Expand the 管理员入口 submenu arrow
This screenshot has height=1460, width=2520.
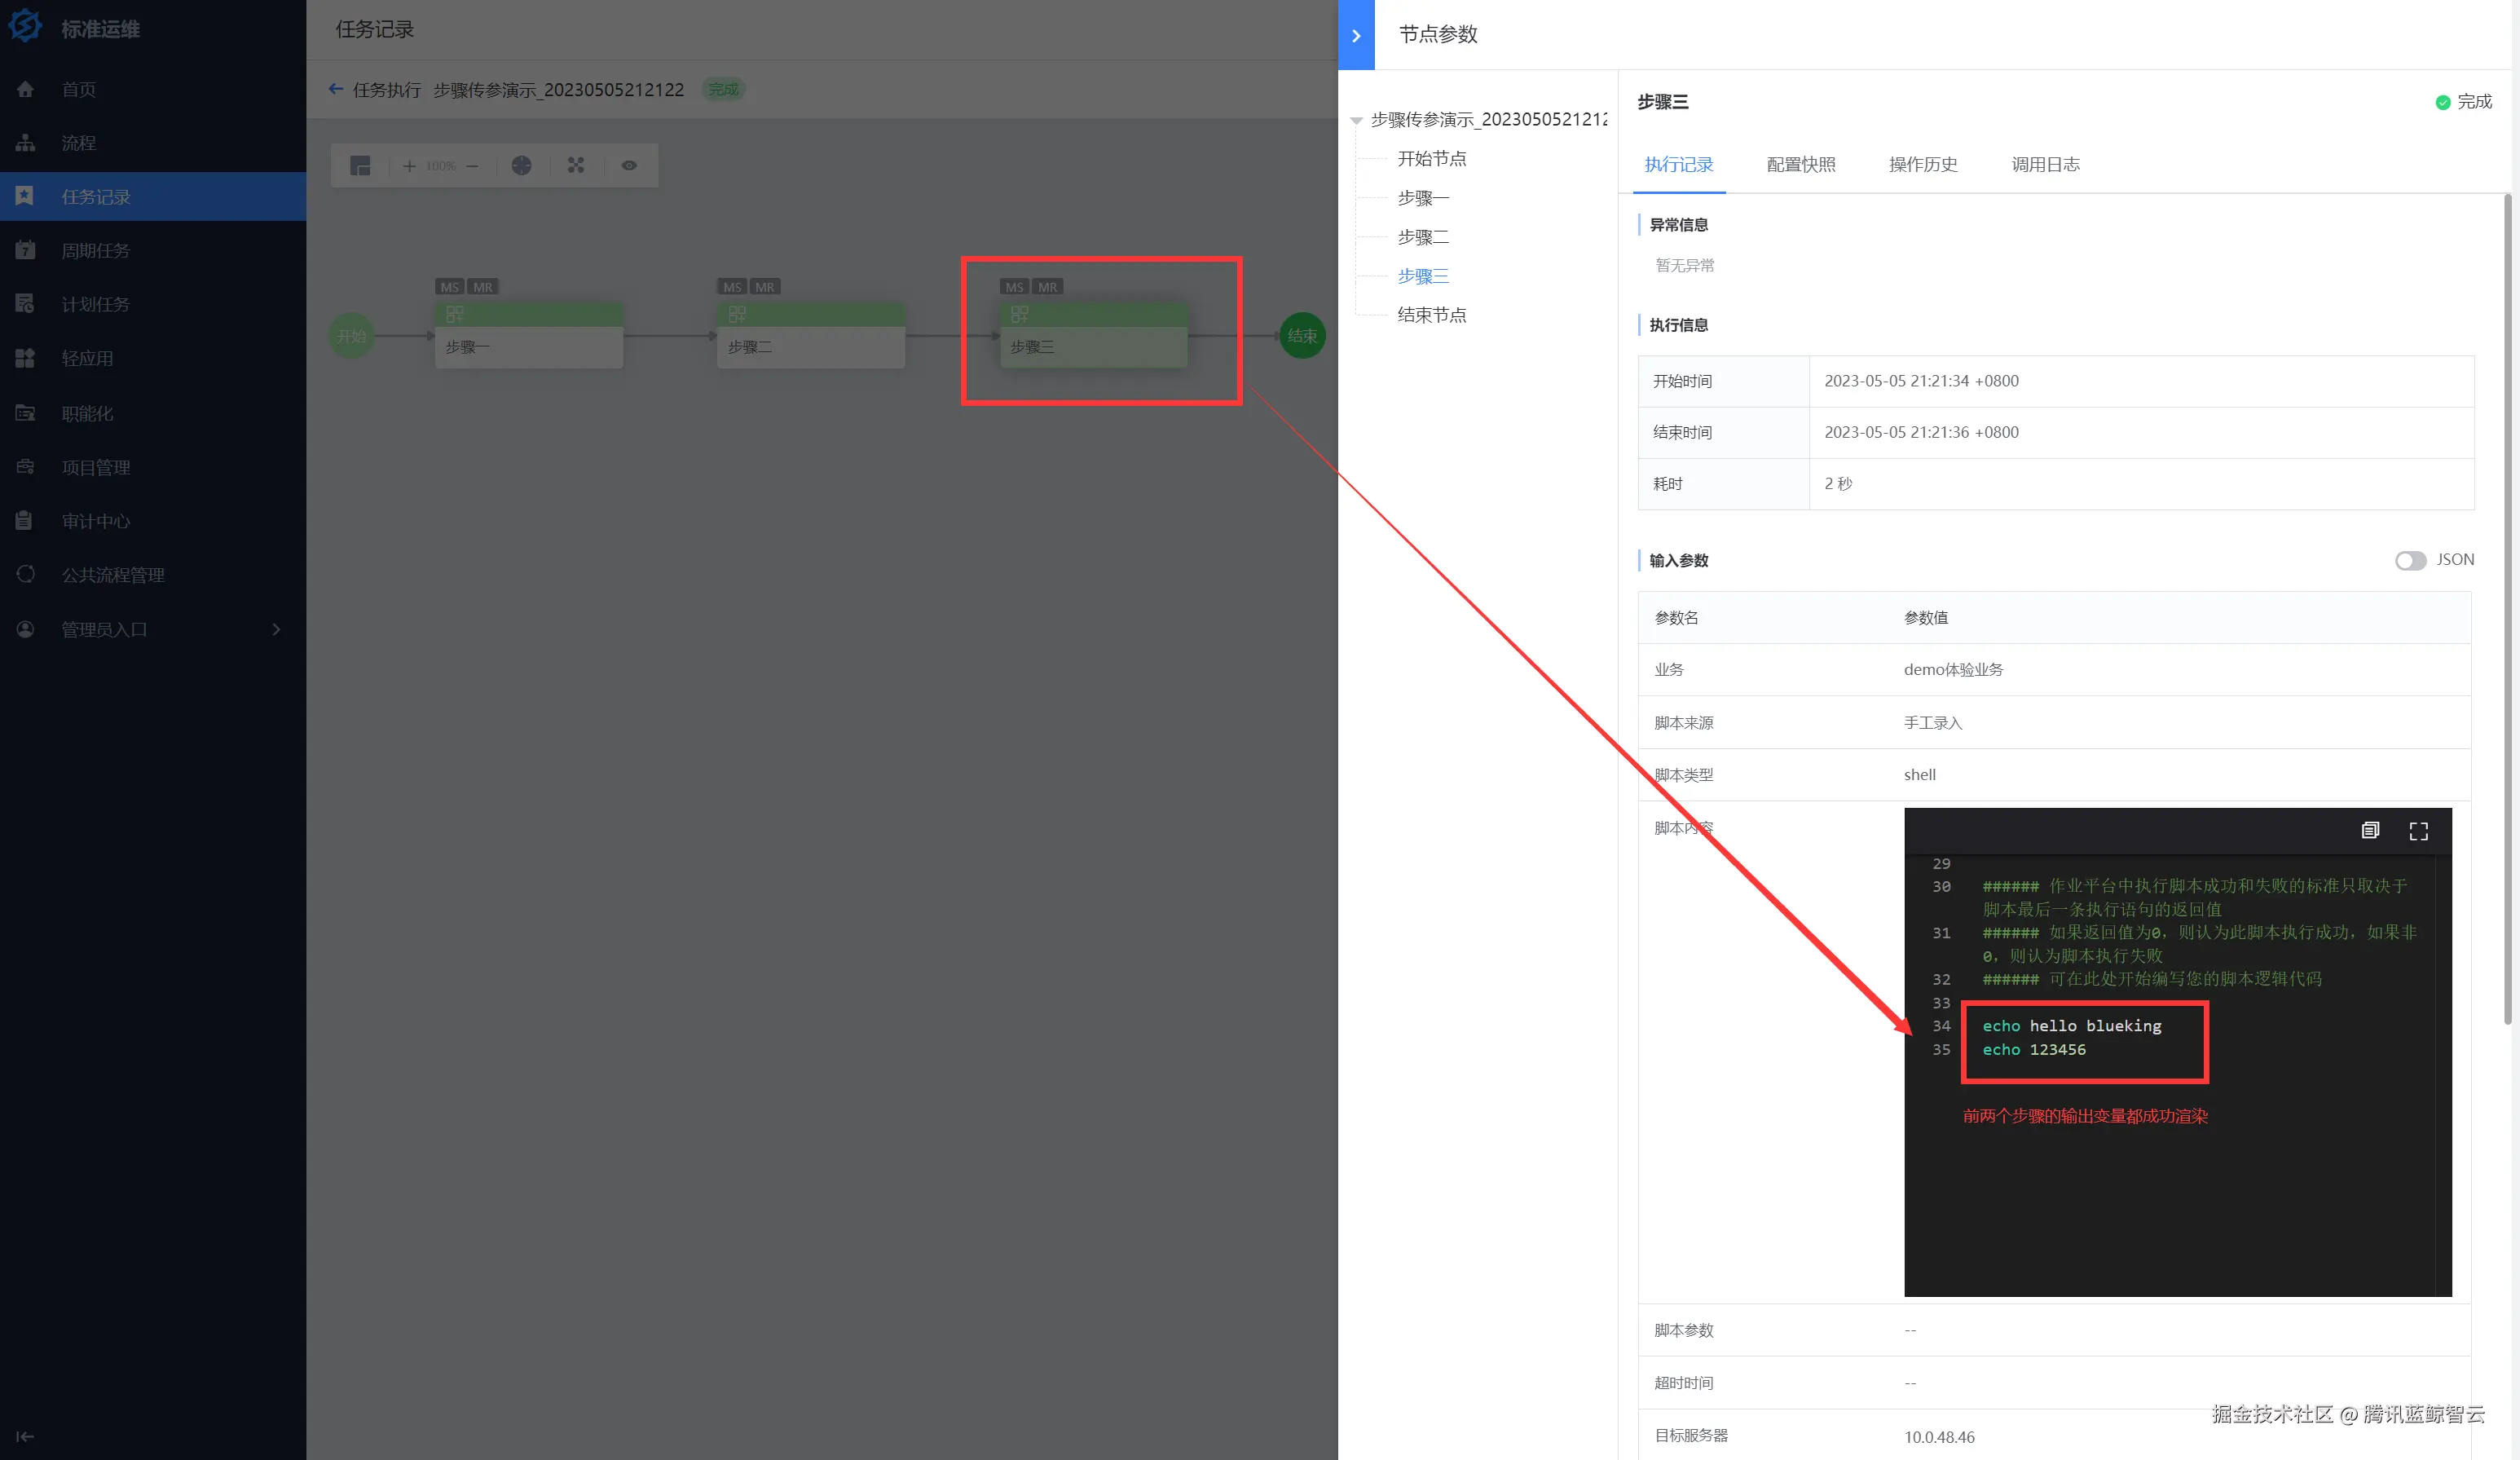276,629
